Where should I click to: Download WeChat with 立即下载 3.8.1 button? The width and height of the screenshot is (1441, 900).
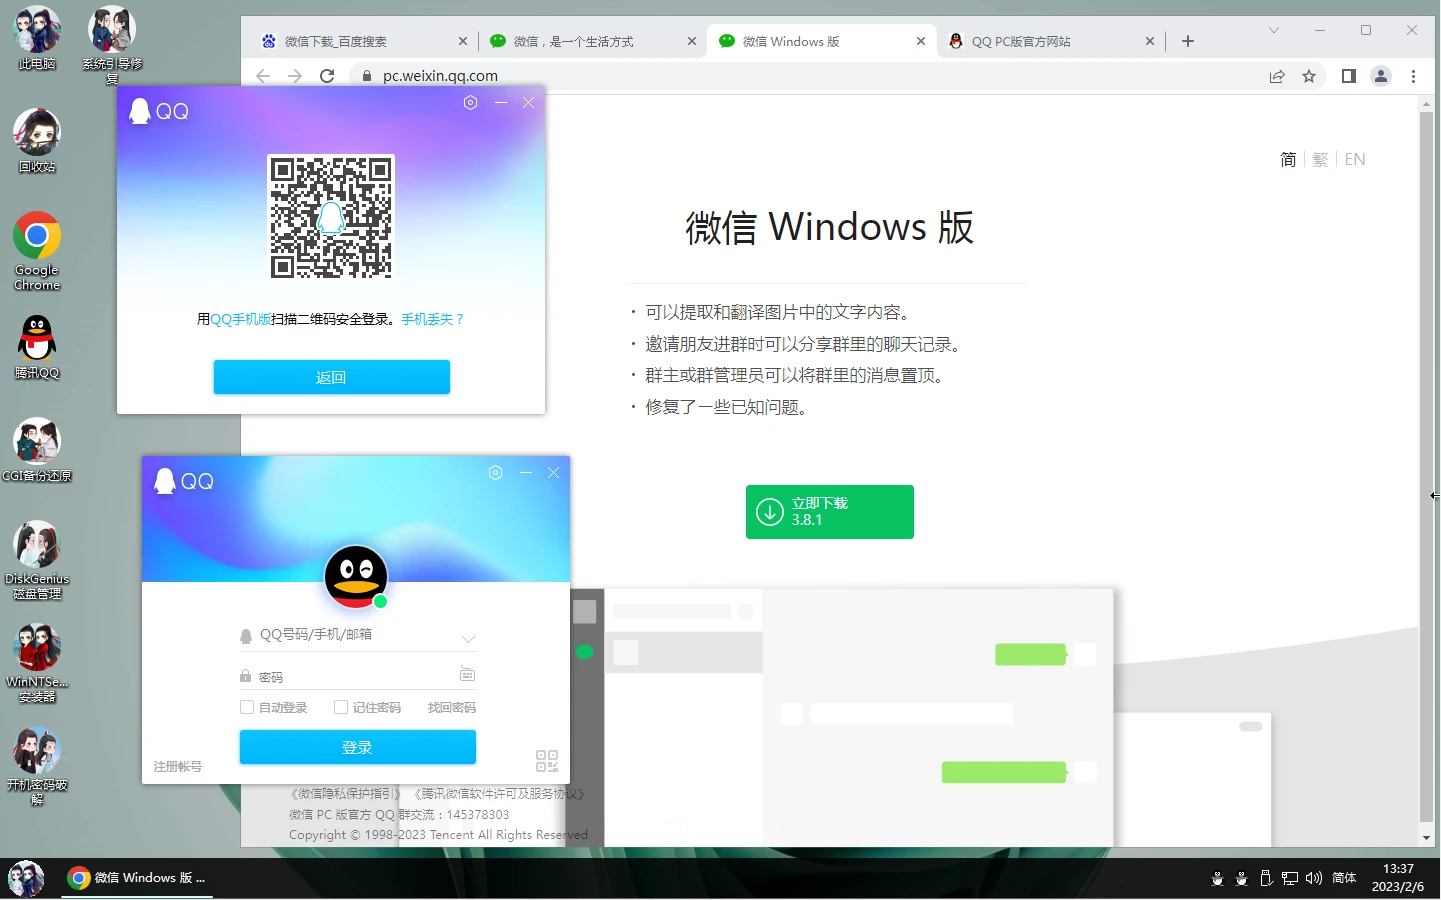[830, 512]
